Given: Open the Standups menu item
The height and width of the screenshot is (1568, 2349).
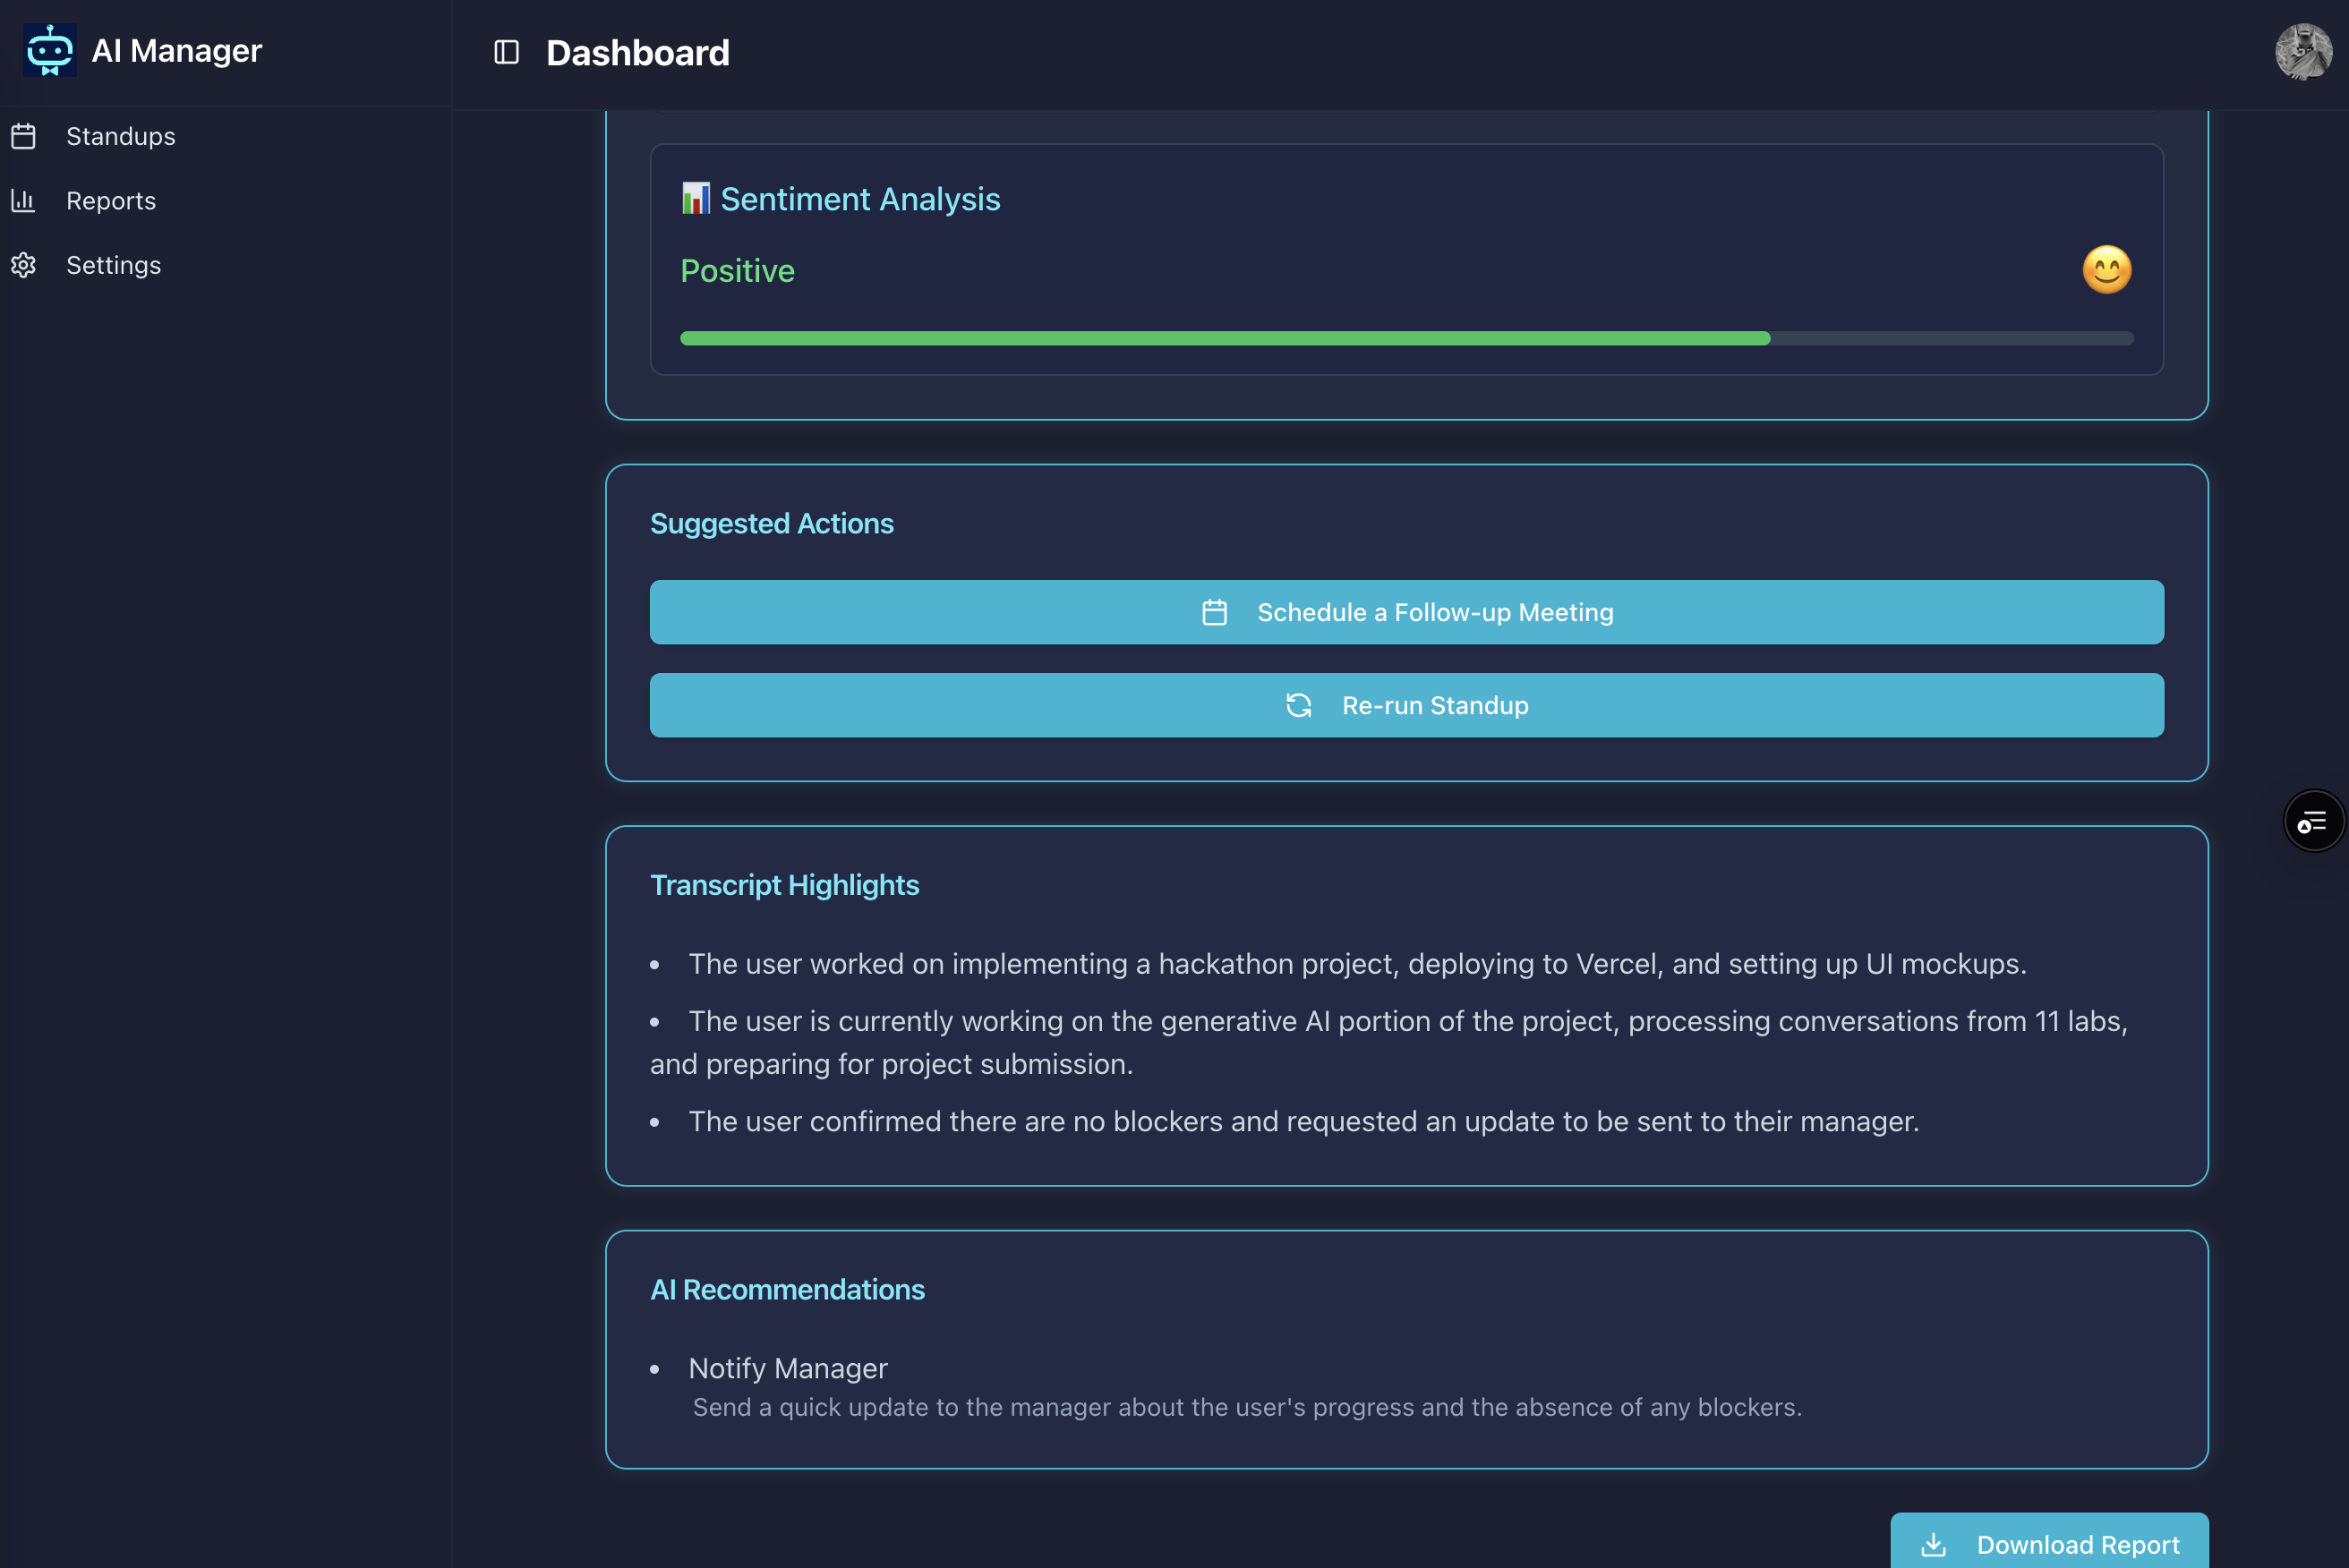Looking at the screenshot, I should click(x=120, y=136).
